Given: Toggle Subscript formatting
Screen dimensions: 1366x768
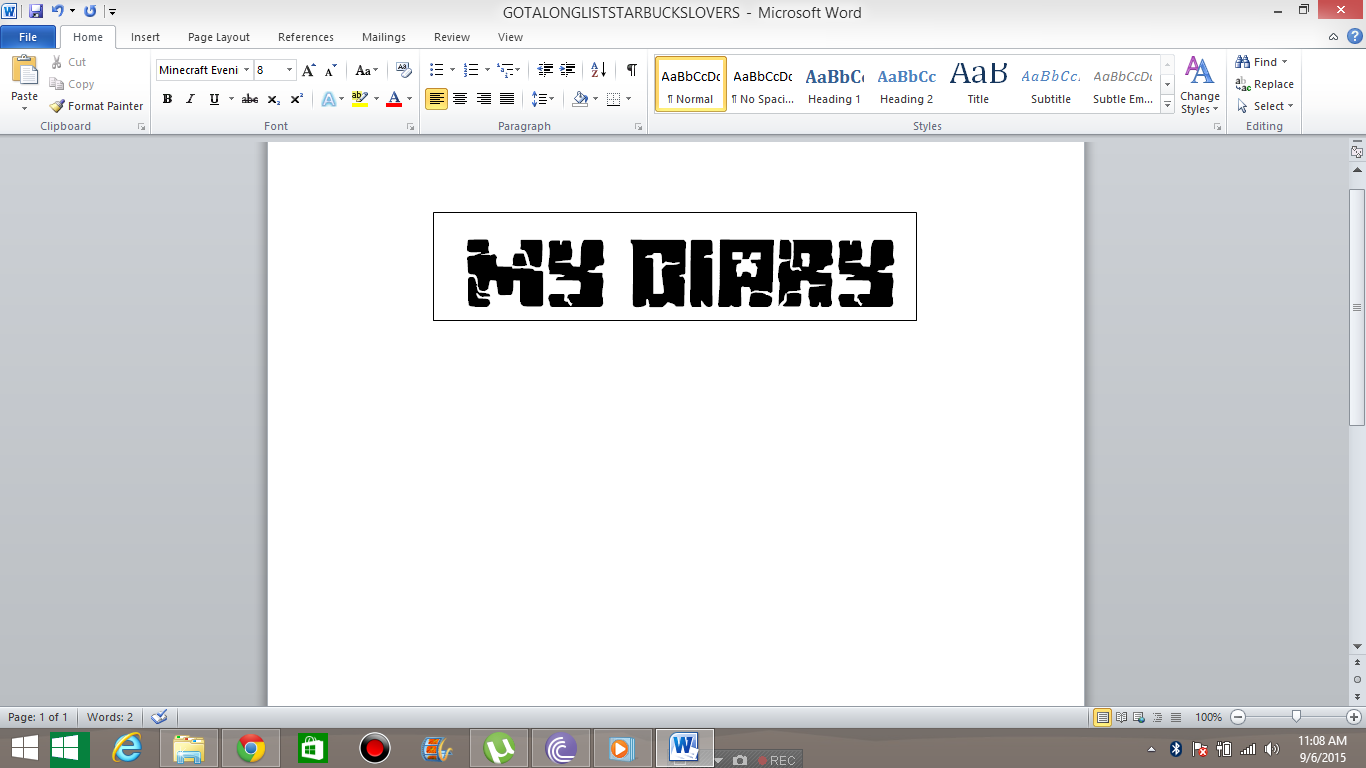Looking at the screenshot, I should 274,99.
